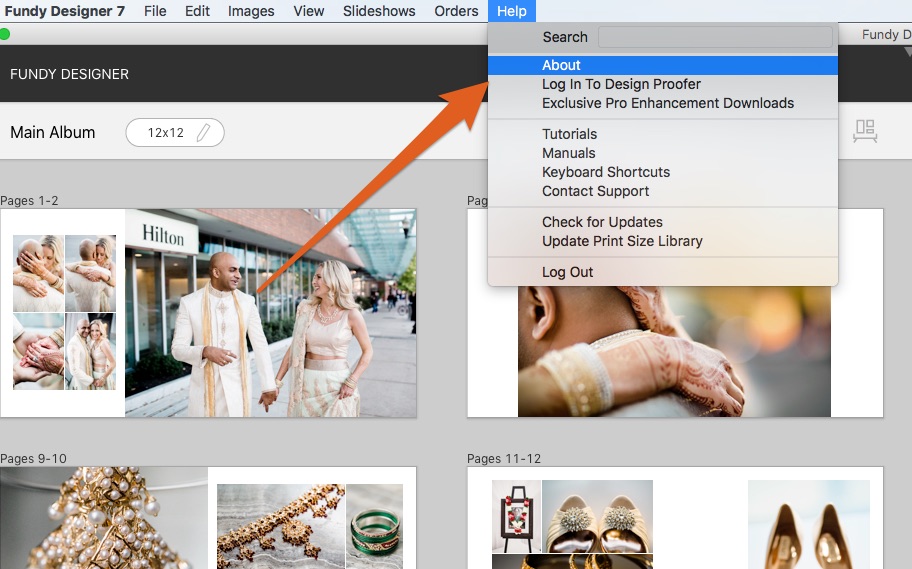Close the Help menu in menu bar
The image size is (912, 569).
[x=512, y=11]
